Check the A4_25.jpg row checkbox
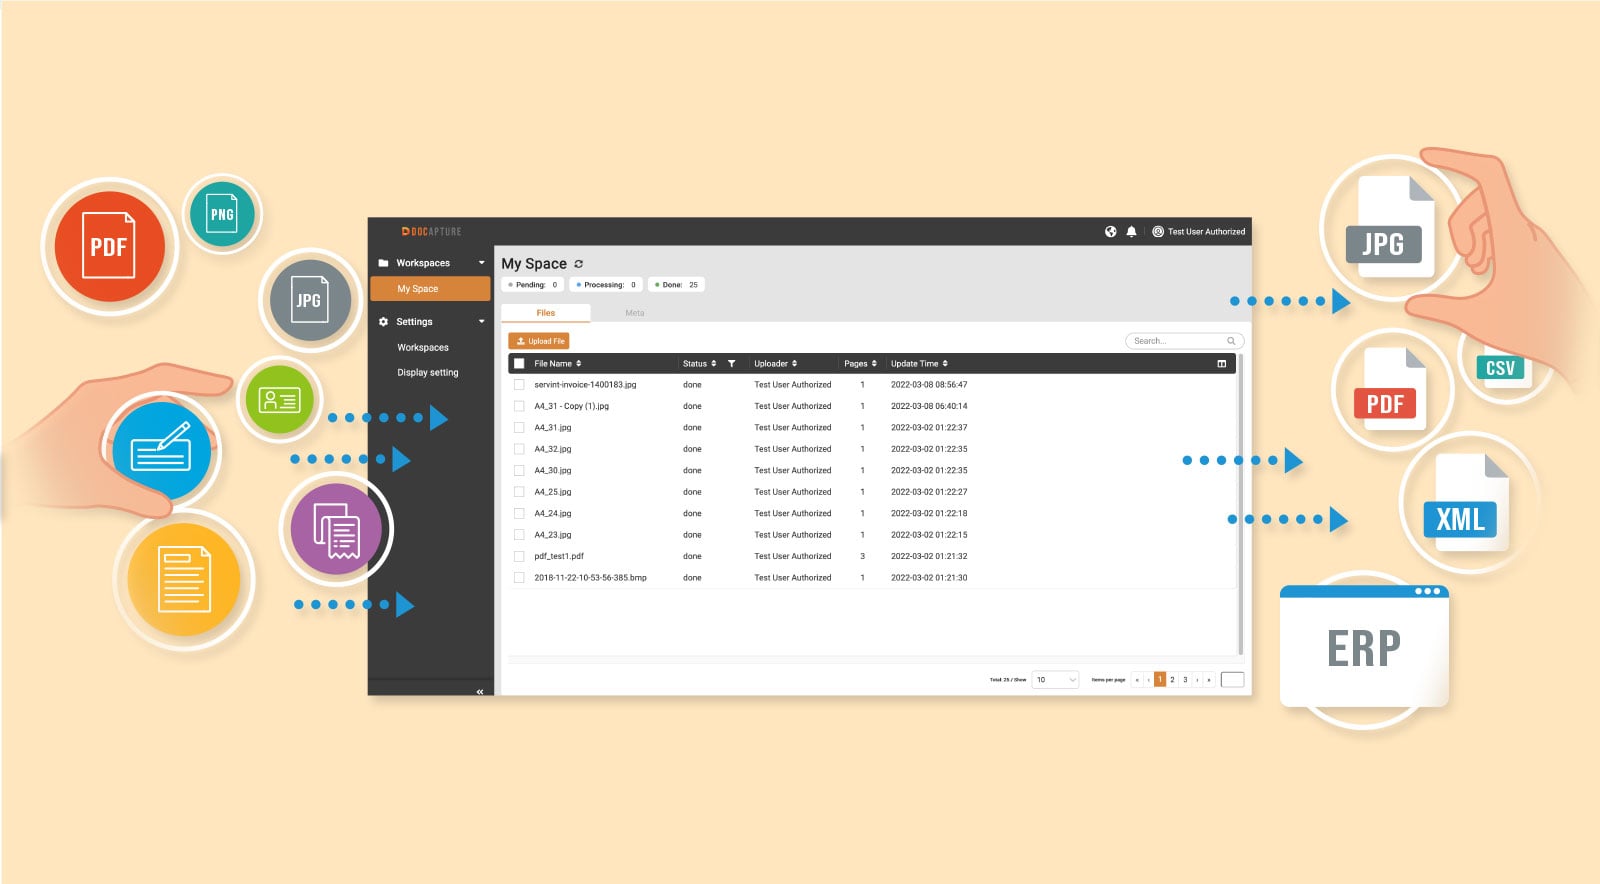Screen dimensions: 1600x884 [x=519, y=492]
